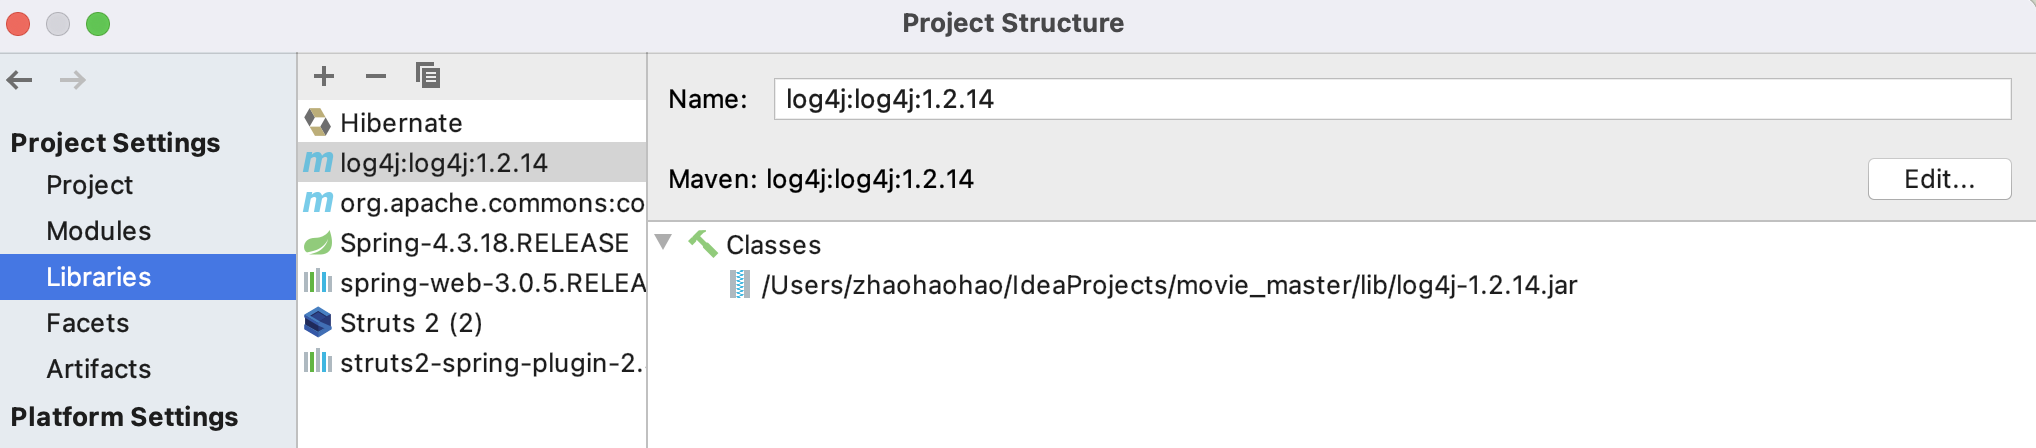Viewport: 2036px width, 448px height.
Task: Click the library Name input field
Action: (1391, 99)
